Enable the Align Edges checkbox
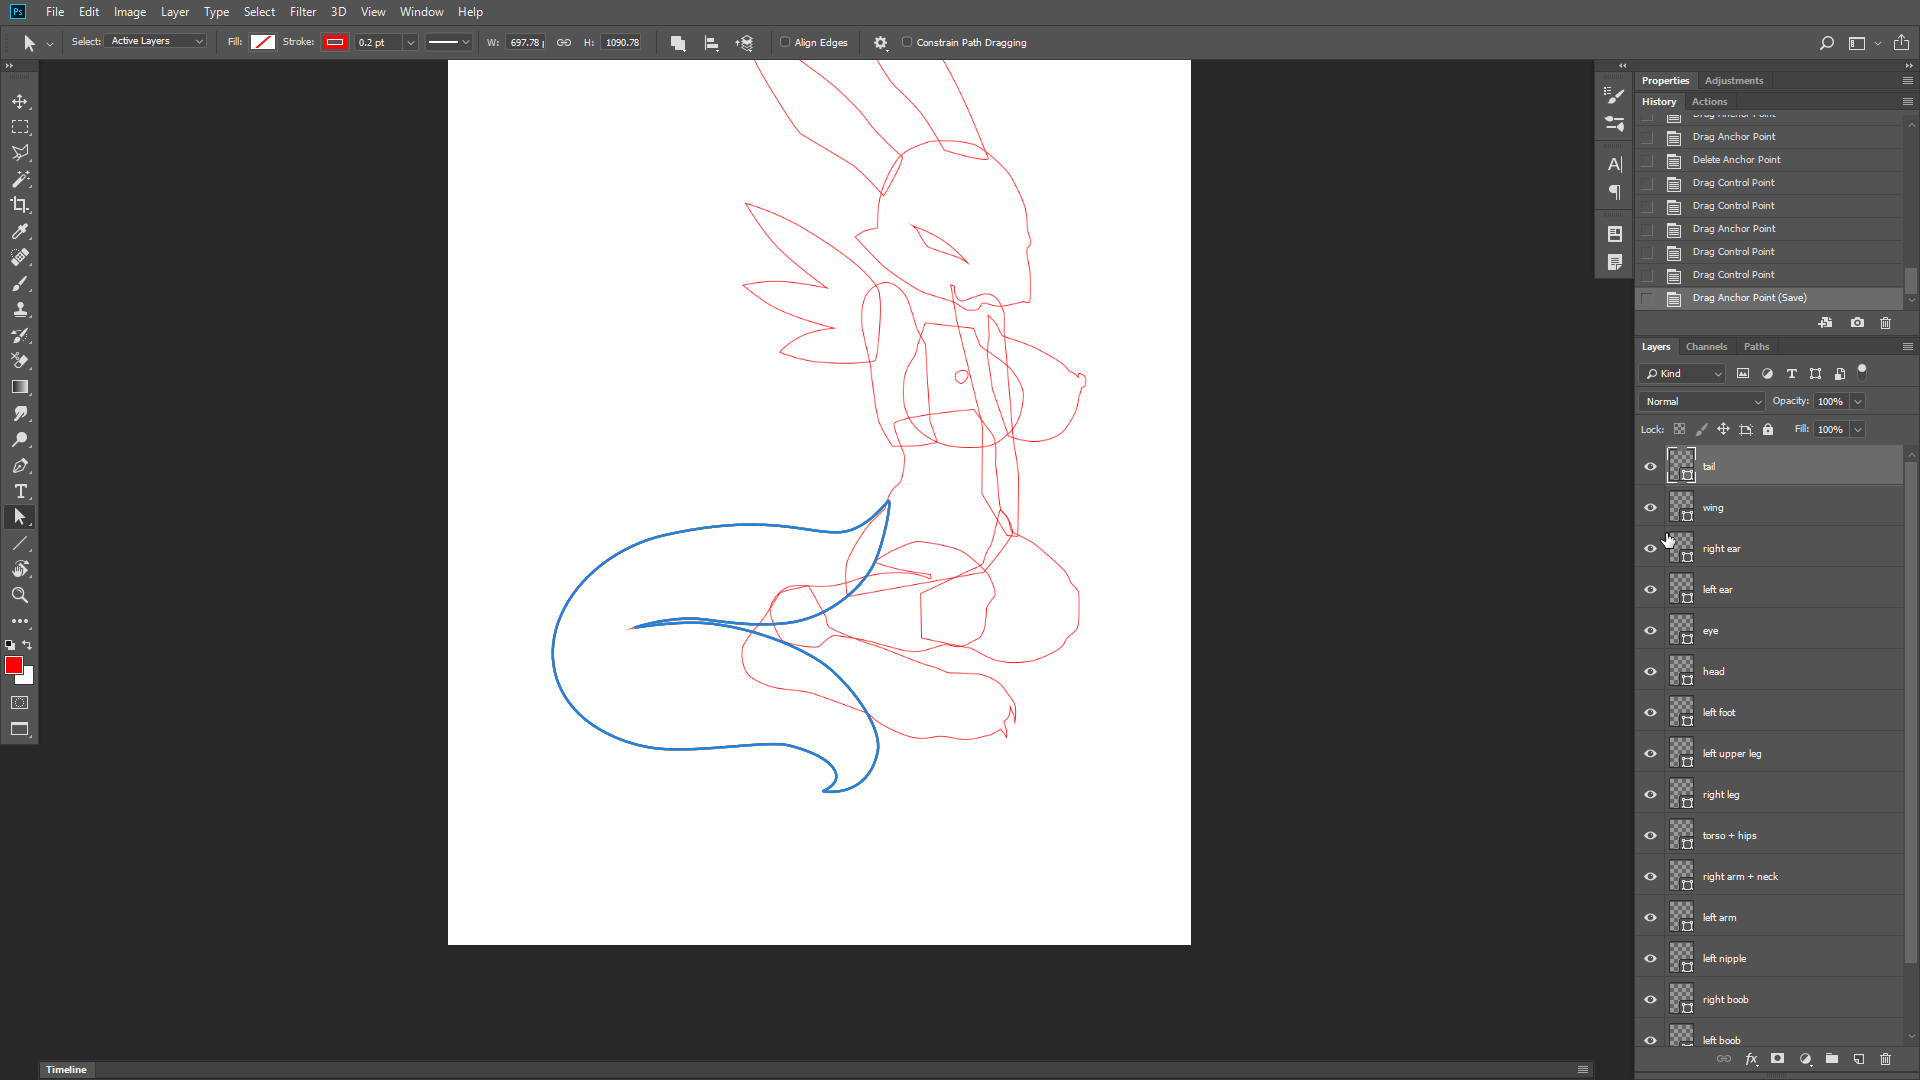This screenshot has height=1080, width=1920. point(785,42)
